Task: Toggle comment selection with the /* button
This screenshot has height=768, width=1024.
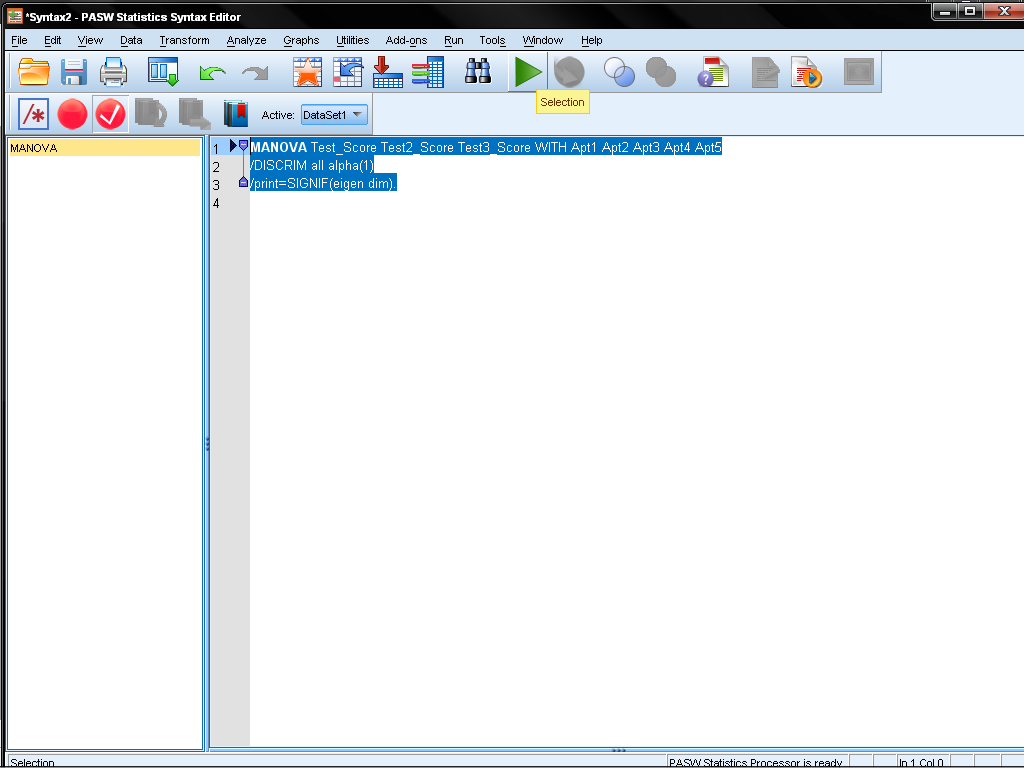Action: click(x=34, y=115)
